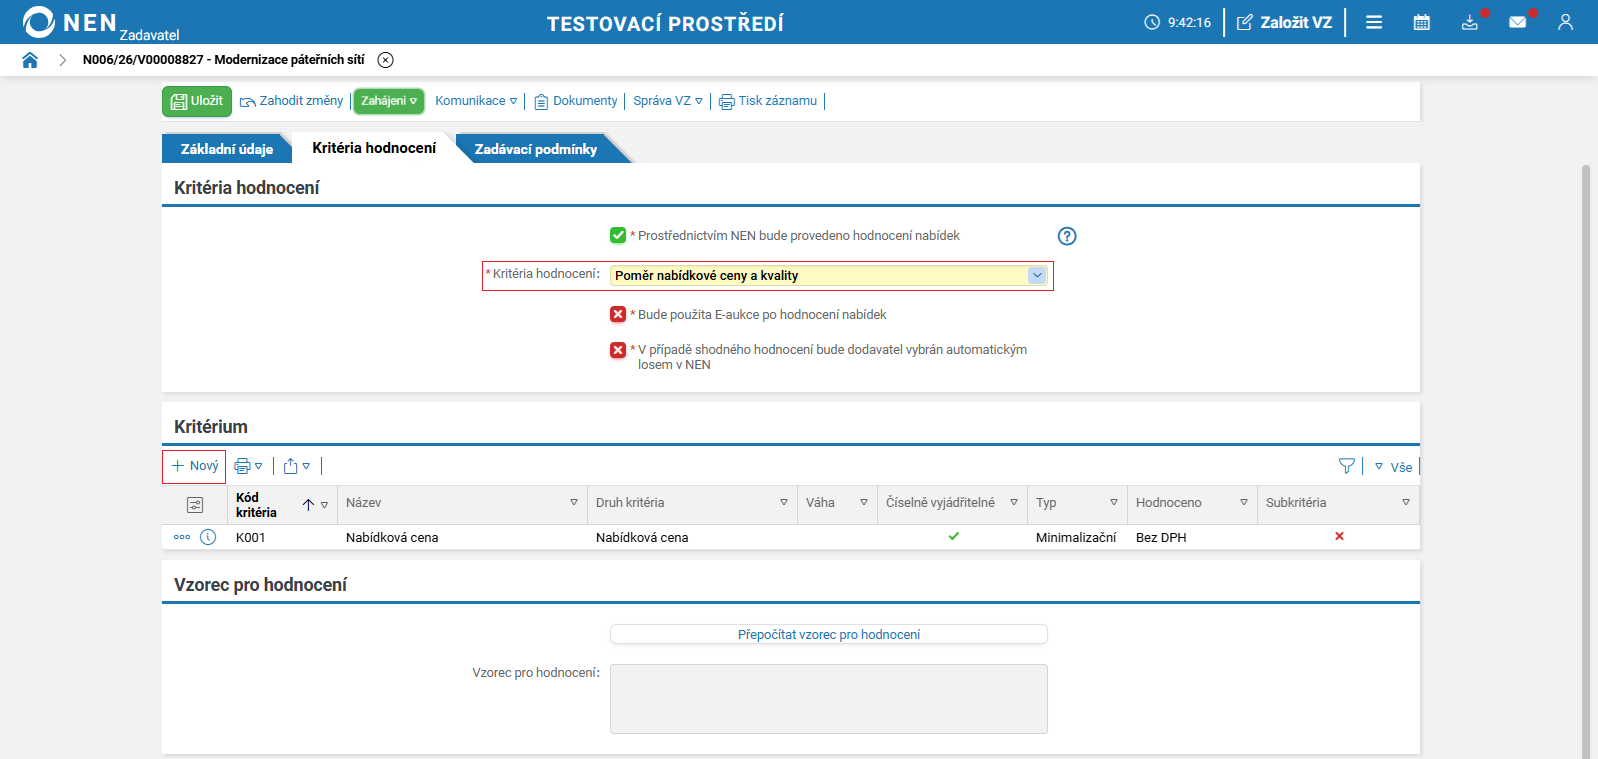Expand the Komunikace menu

tap(476, 101)
